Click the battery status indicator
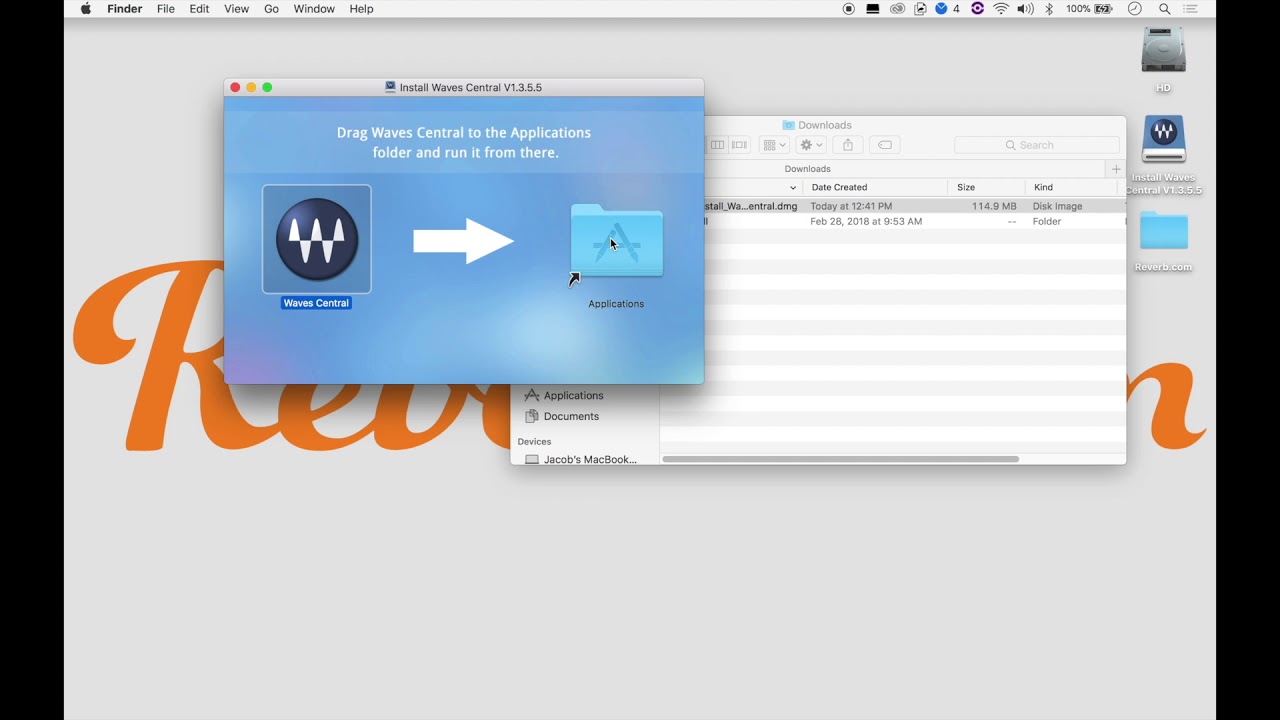The width and height of the screenshot is (1280, 720). click(1089, 9)
